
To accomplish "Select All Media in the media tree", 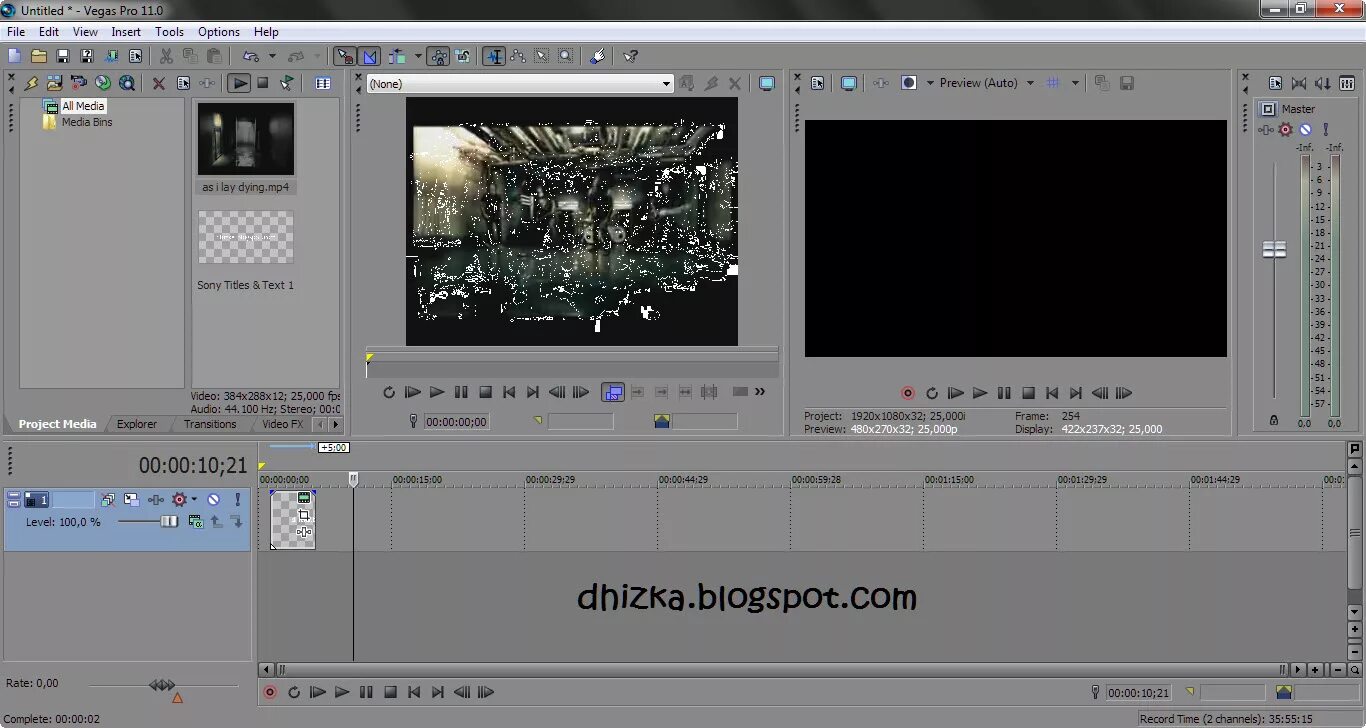I will coord(83,106).
